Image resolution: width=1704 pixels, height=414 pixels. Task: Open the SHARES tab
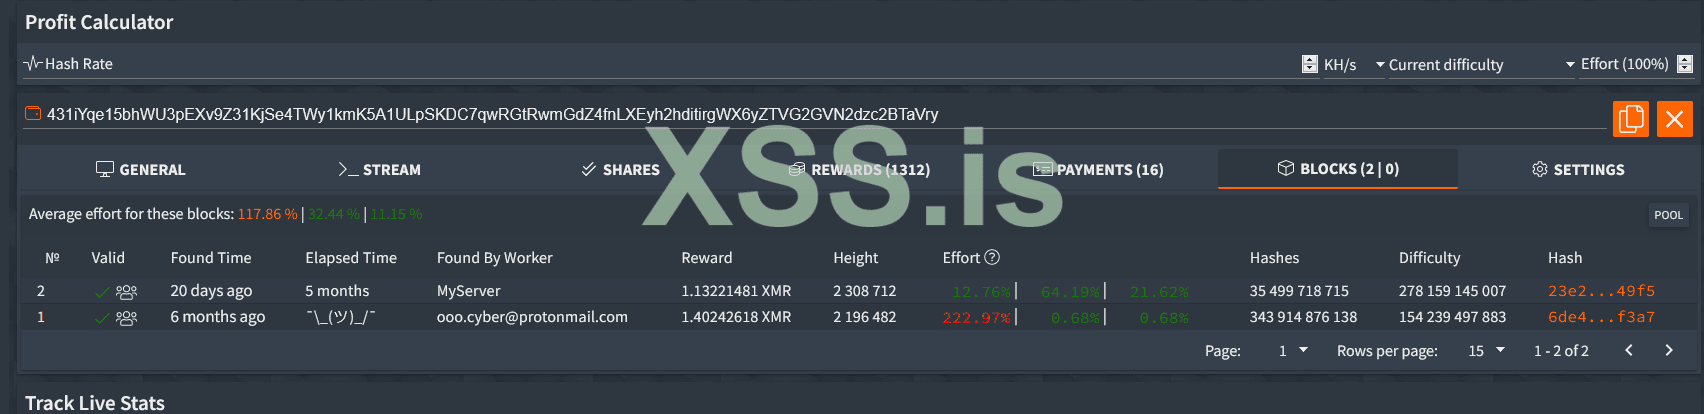(620, 169)
